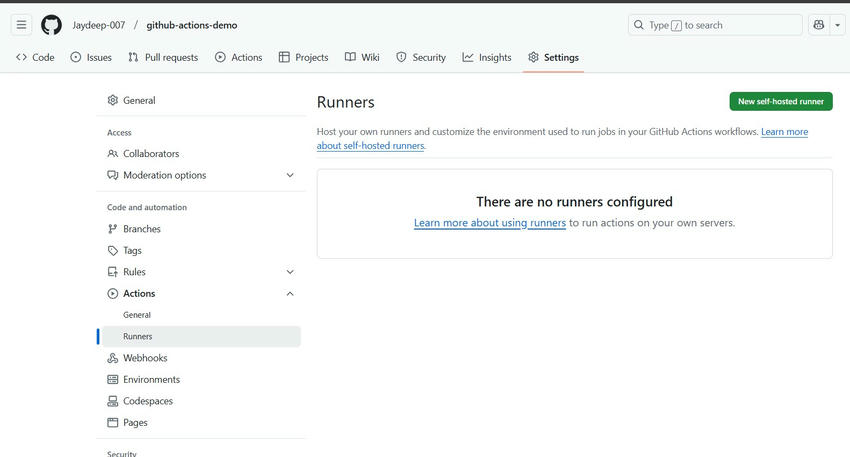Click the Branches git-branch icon

[112, 229]
